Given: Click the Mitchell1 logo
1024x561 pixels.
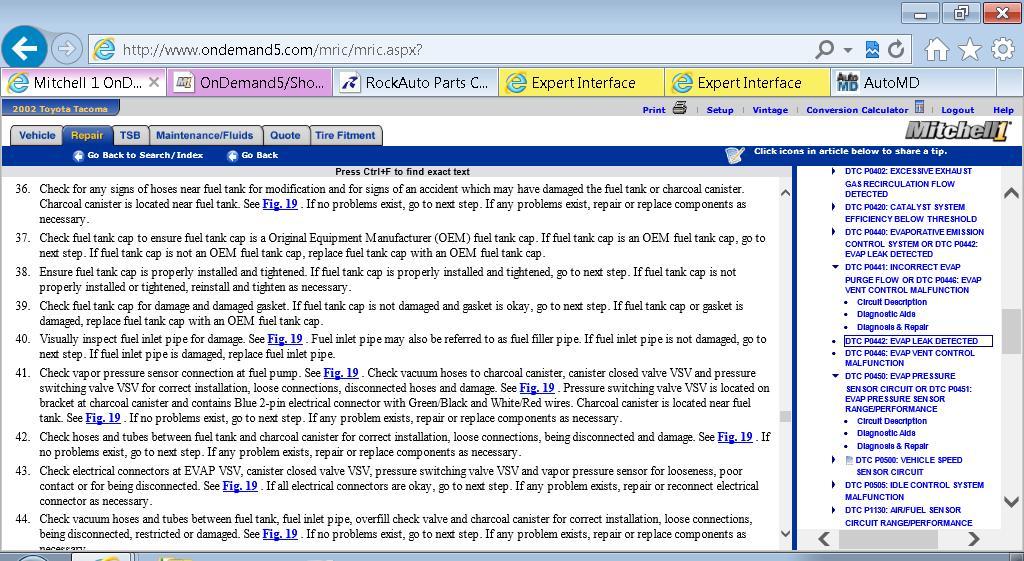Looking at the screenshot, I should point(957,131).
